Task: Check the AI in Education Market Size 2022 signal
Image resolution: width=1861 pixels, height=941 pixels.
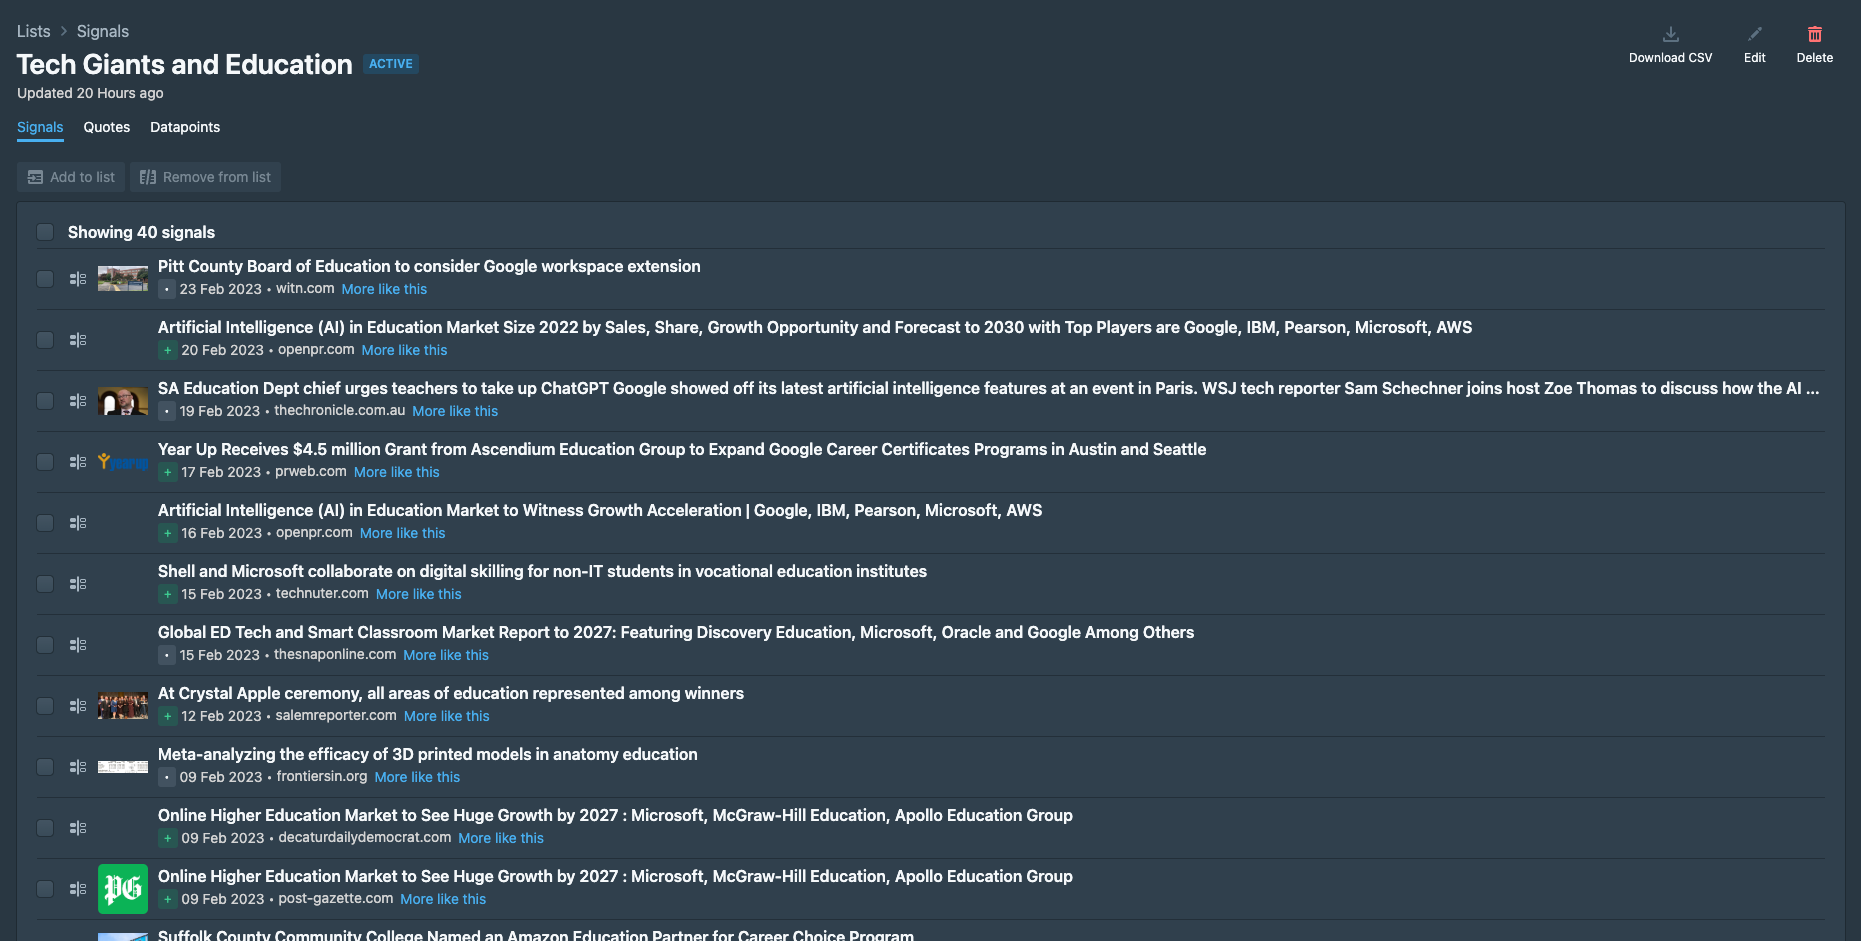Action: coord(45,340)
